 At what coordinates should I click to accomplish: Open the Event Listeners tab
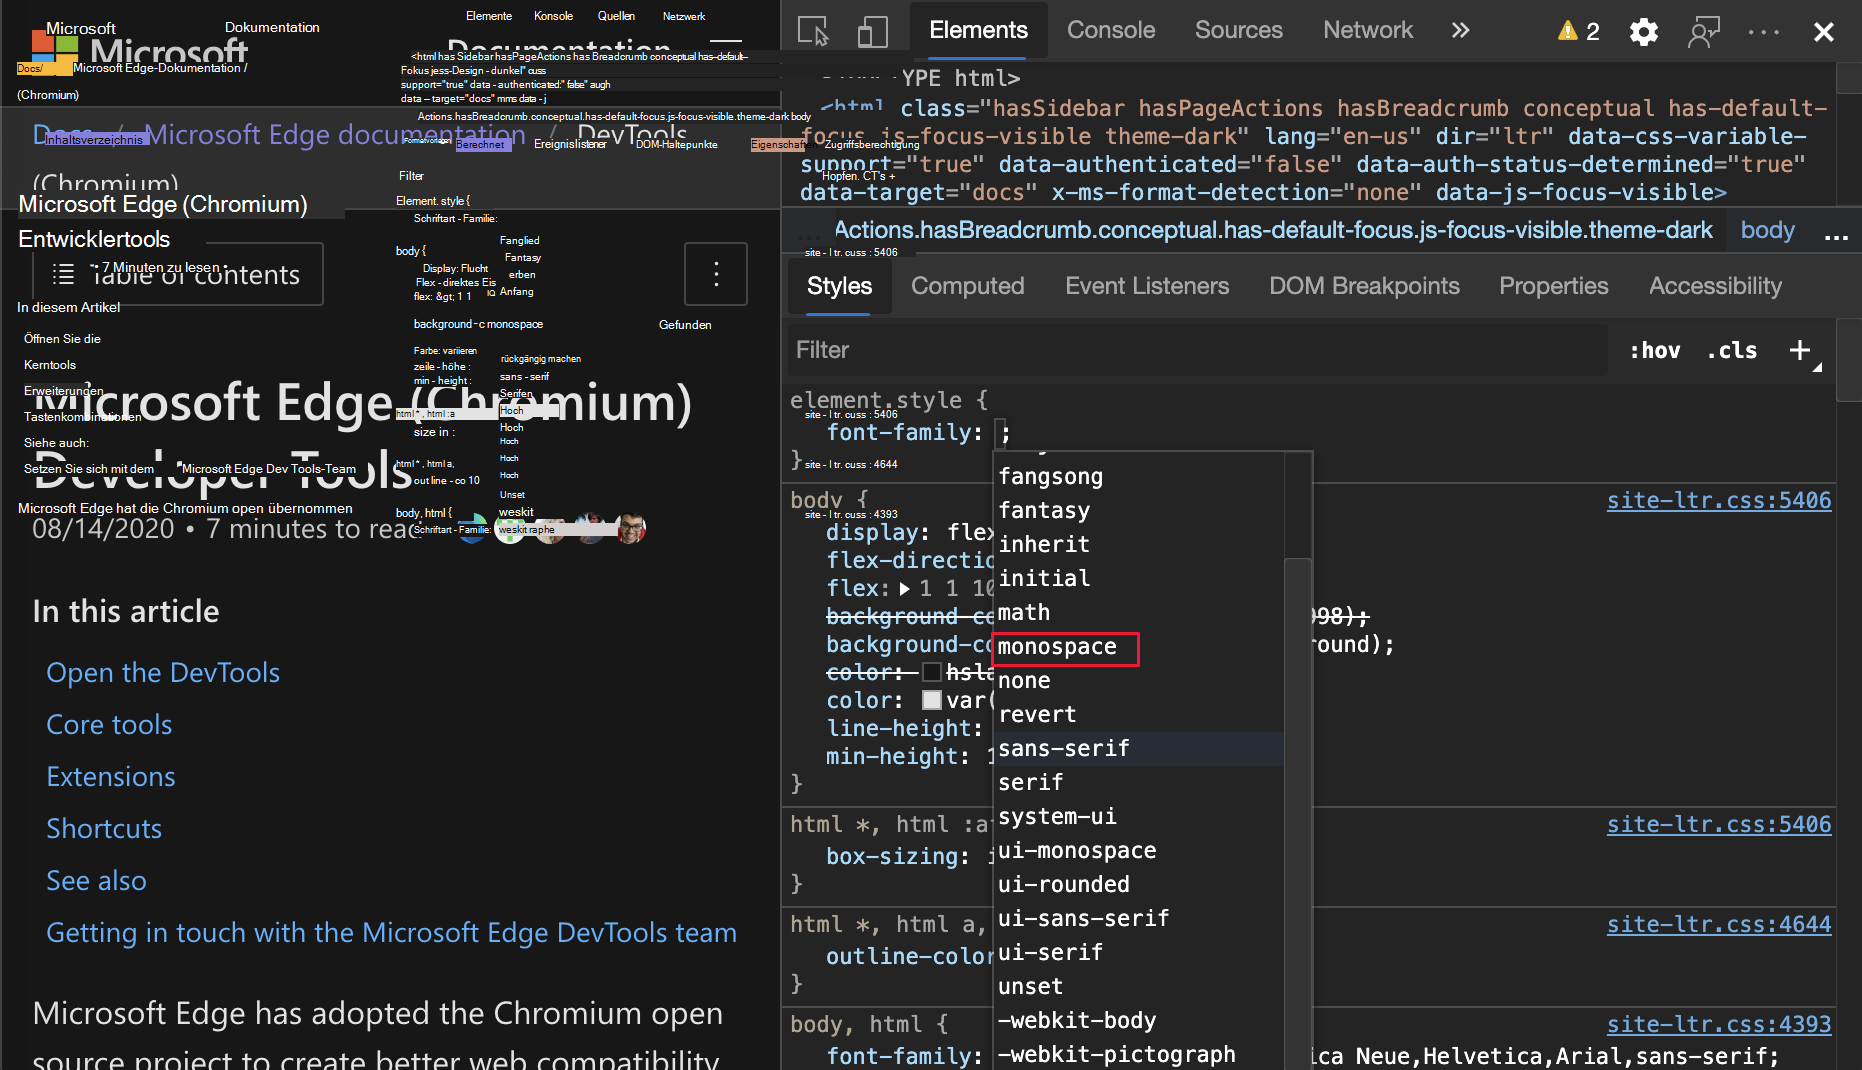[x=1147, y=286]
